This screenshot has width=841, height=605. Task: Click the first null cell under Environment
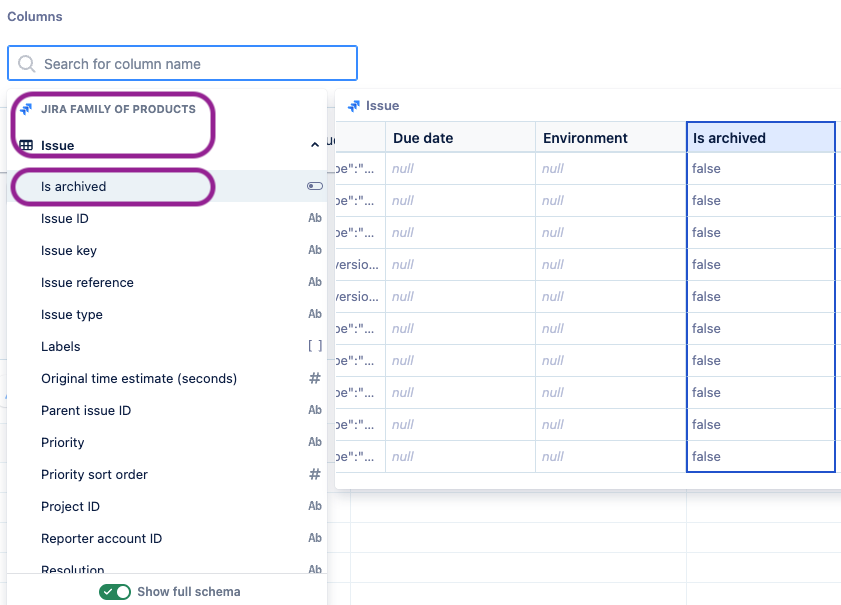pyautogui.click(x=611, y=168)
